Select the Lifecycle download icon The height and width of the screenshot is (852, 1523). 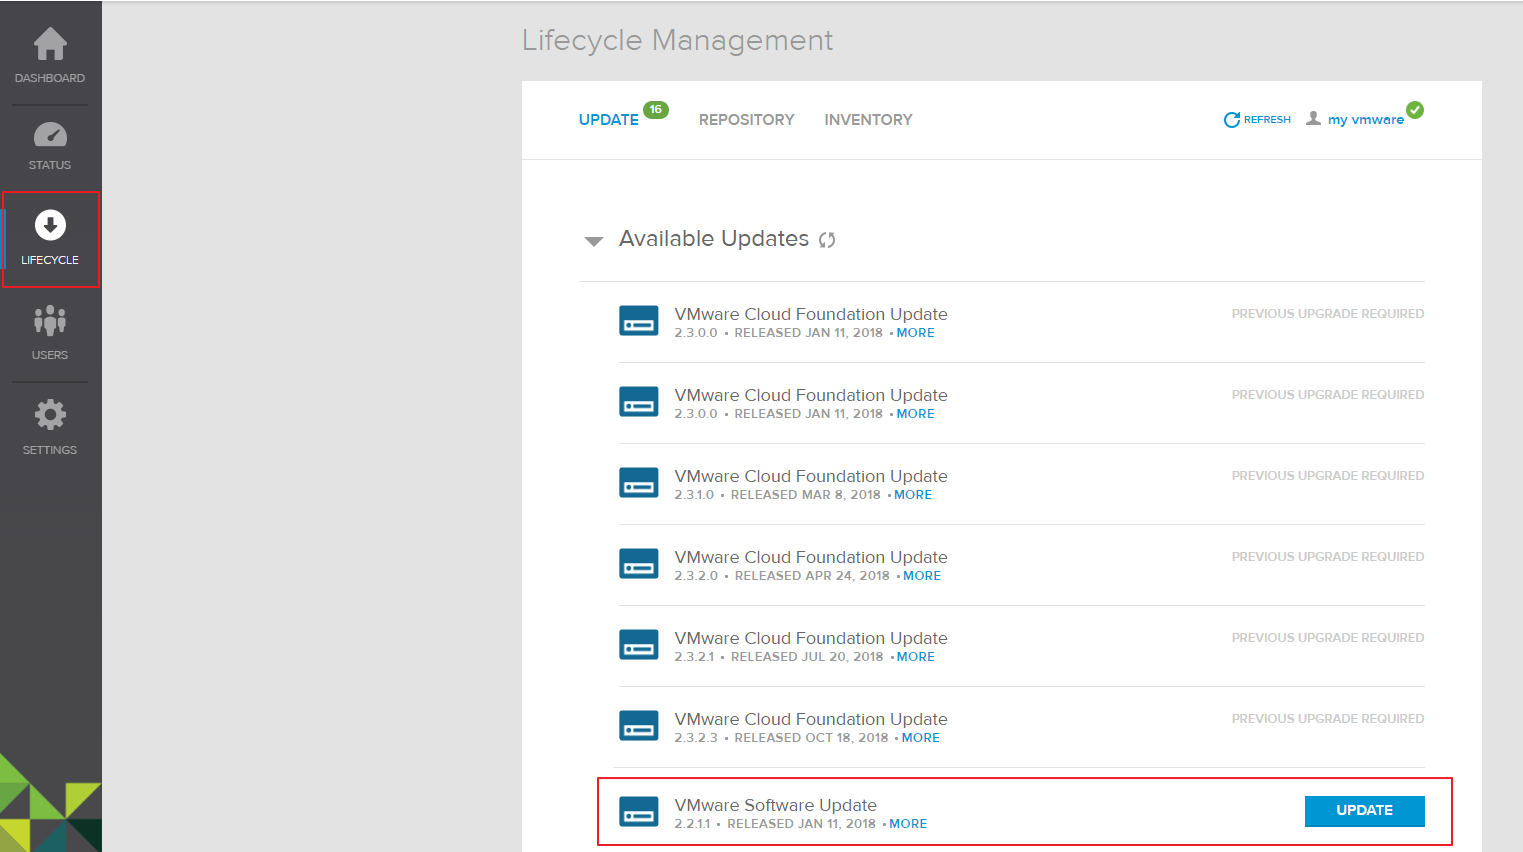50,226
